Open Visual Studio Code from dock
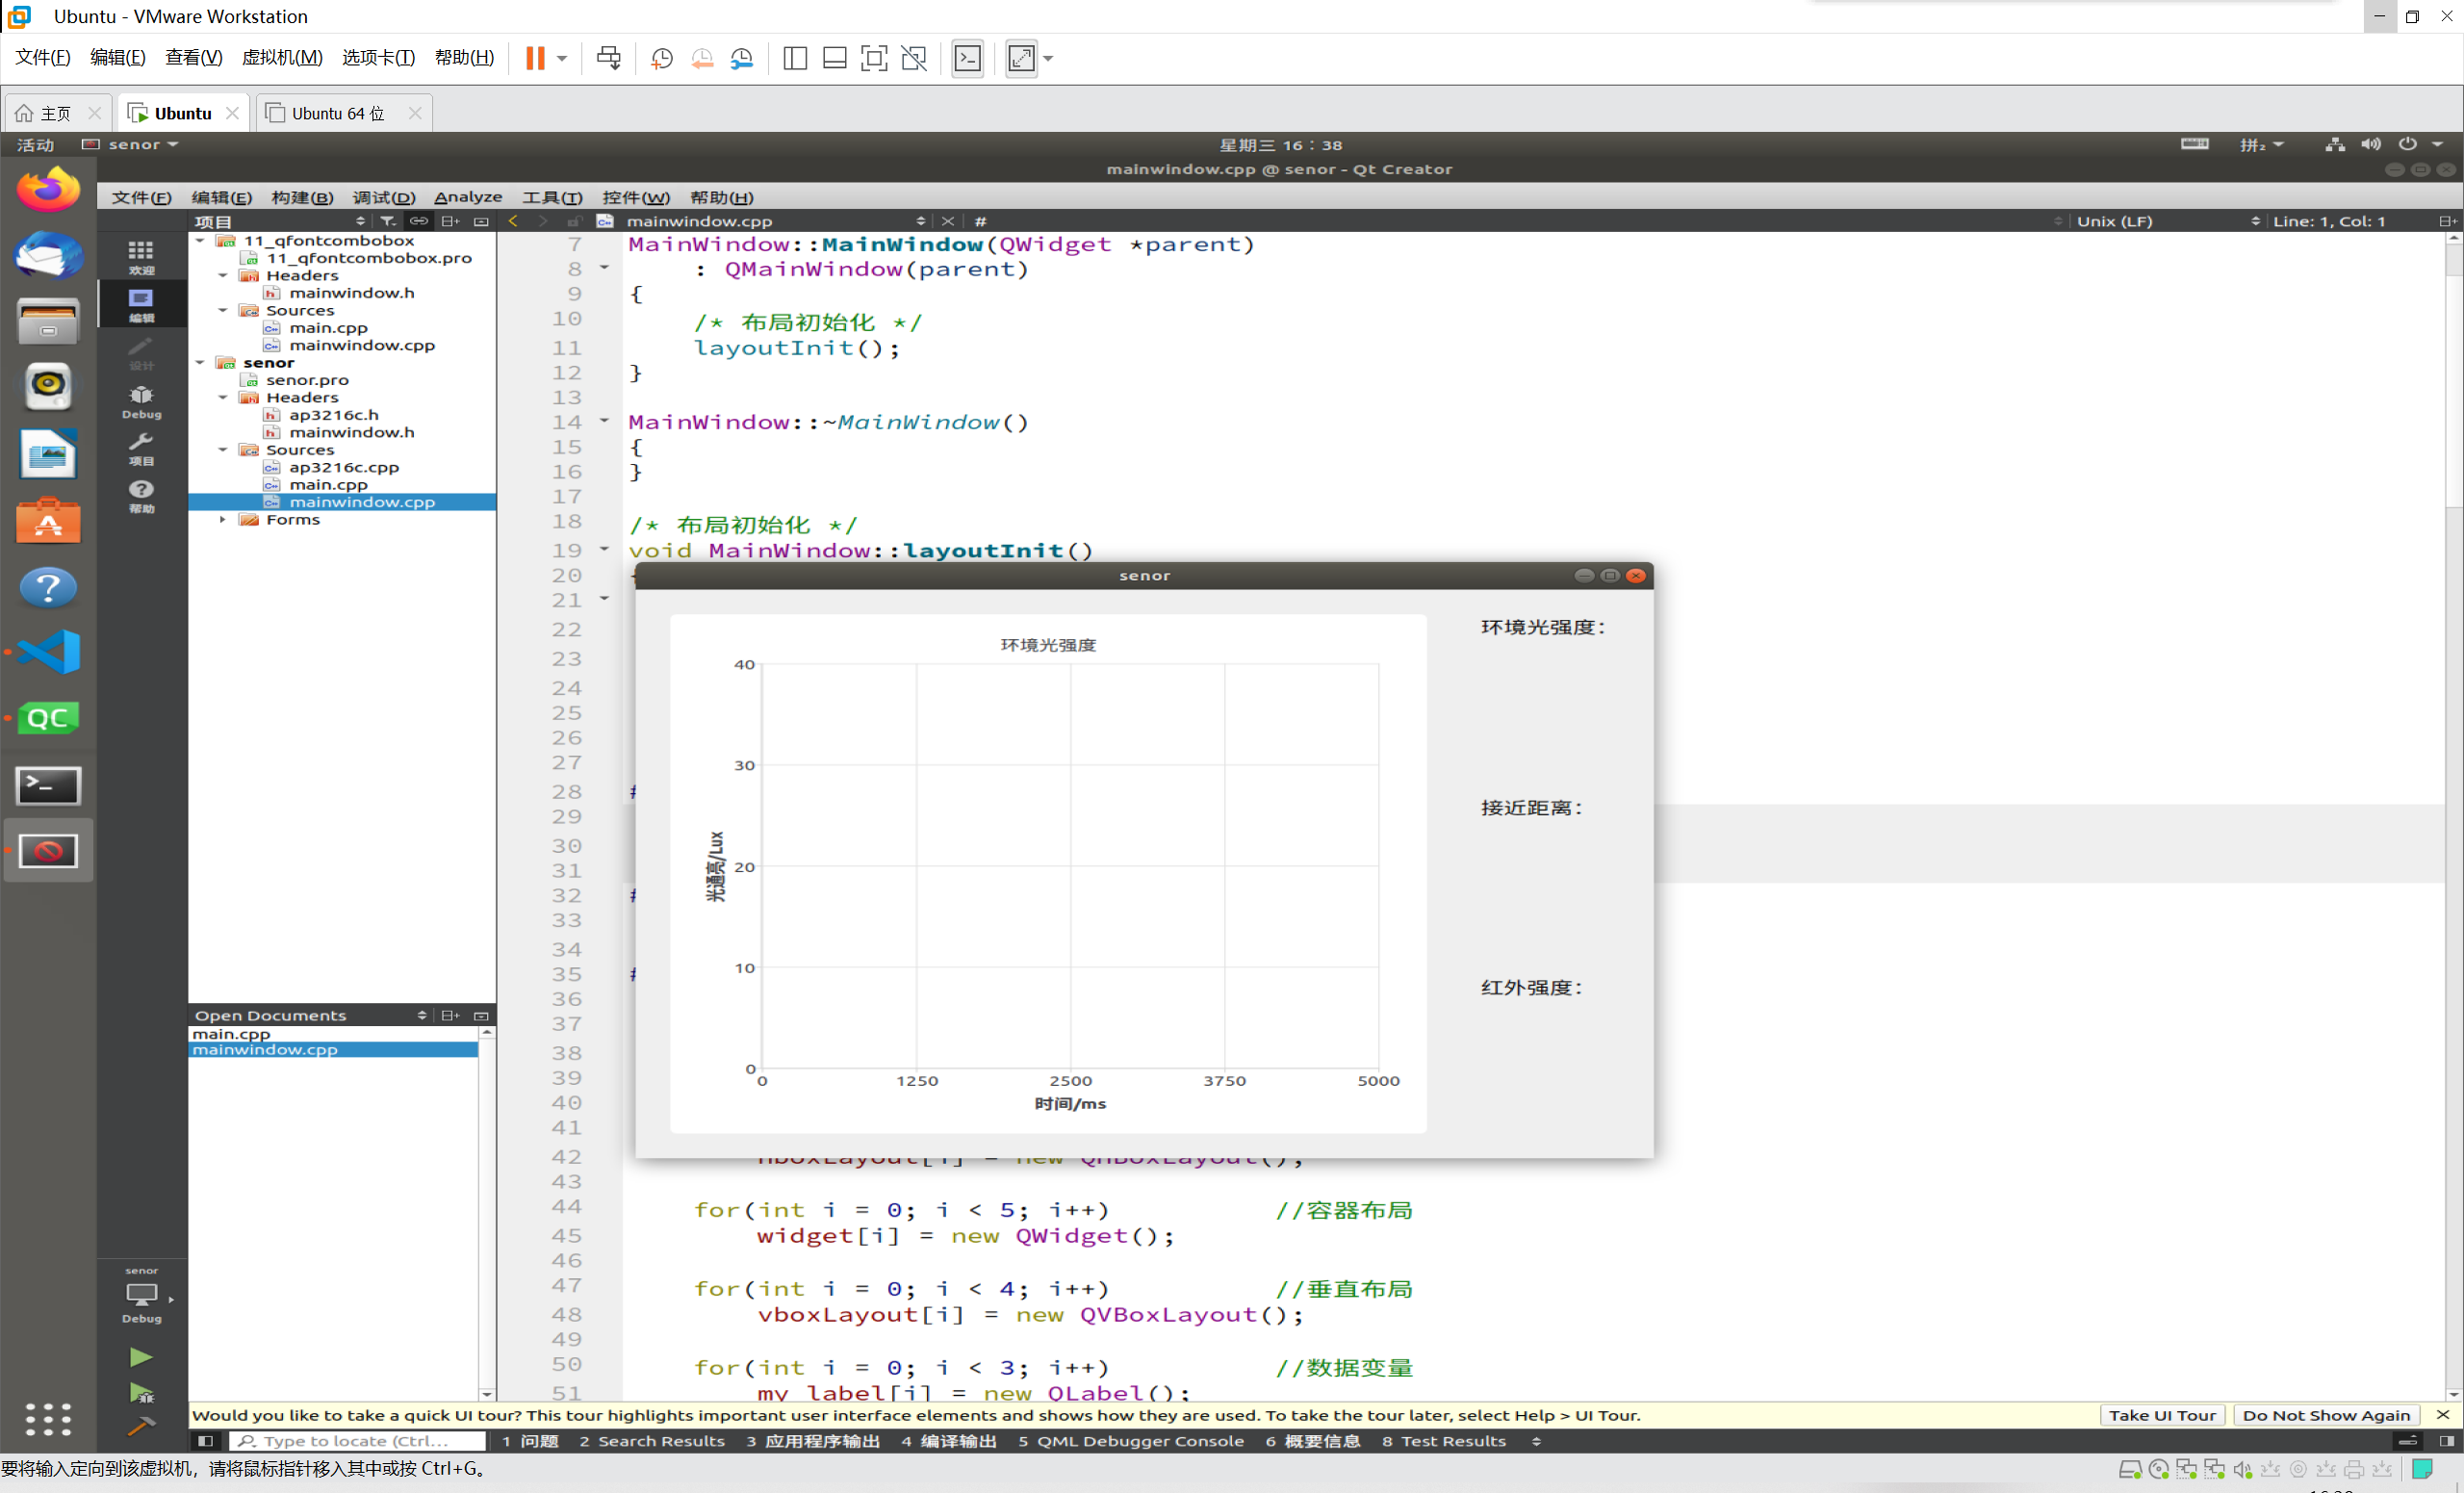Screen dimensions: 2464x1493 coord(48,652)
